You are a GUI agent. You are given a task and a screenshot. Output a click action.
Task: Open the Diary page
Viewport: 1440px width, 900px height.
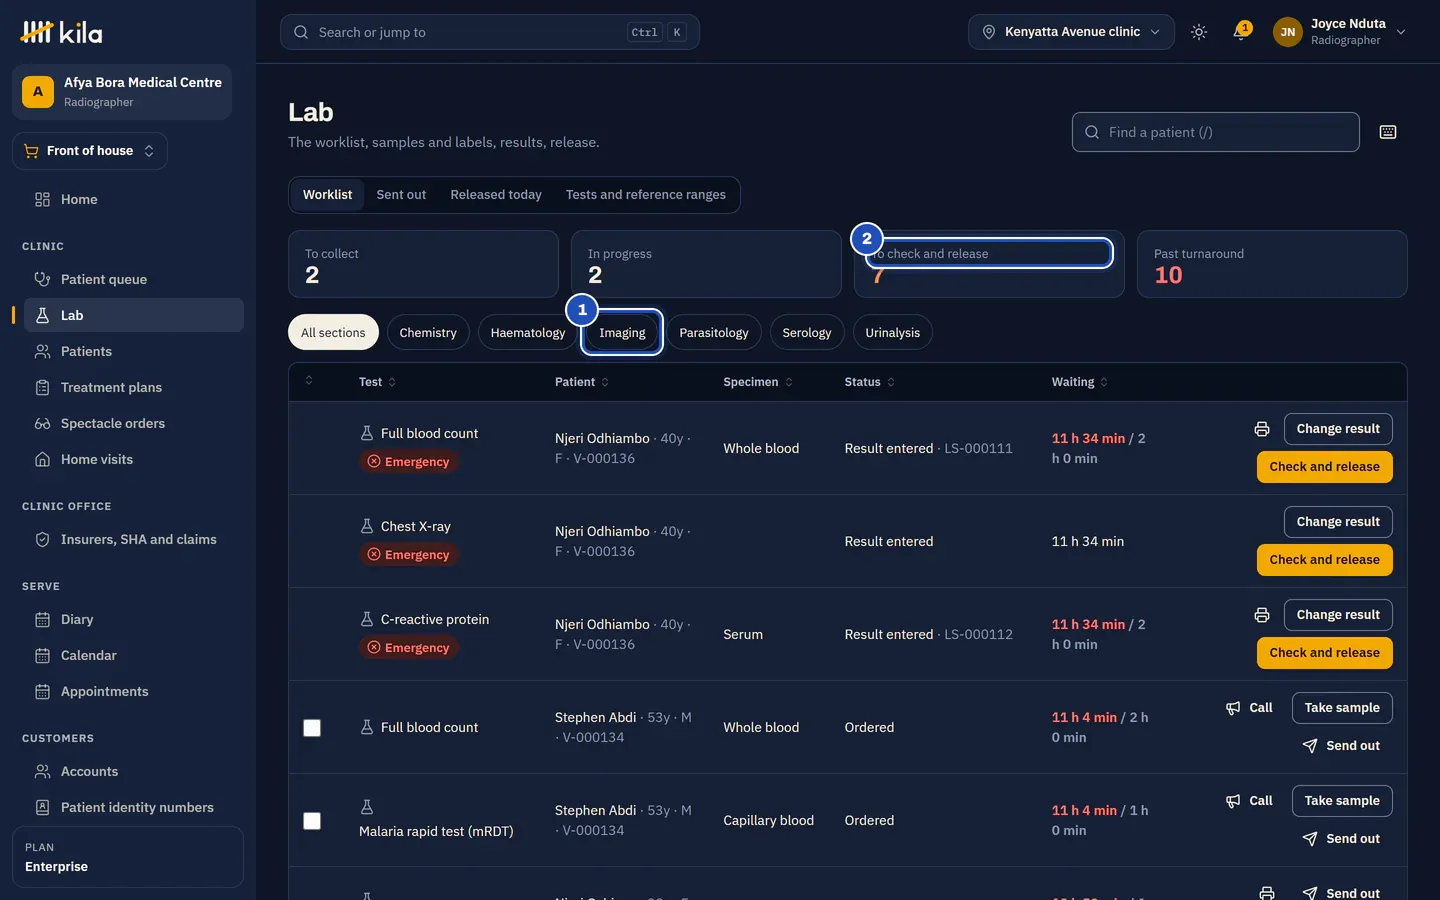(134, 619)
